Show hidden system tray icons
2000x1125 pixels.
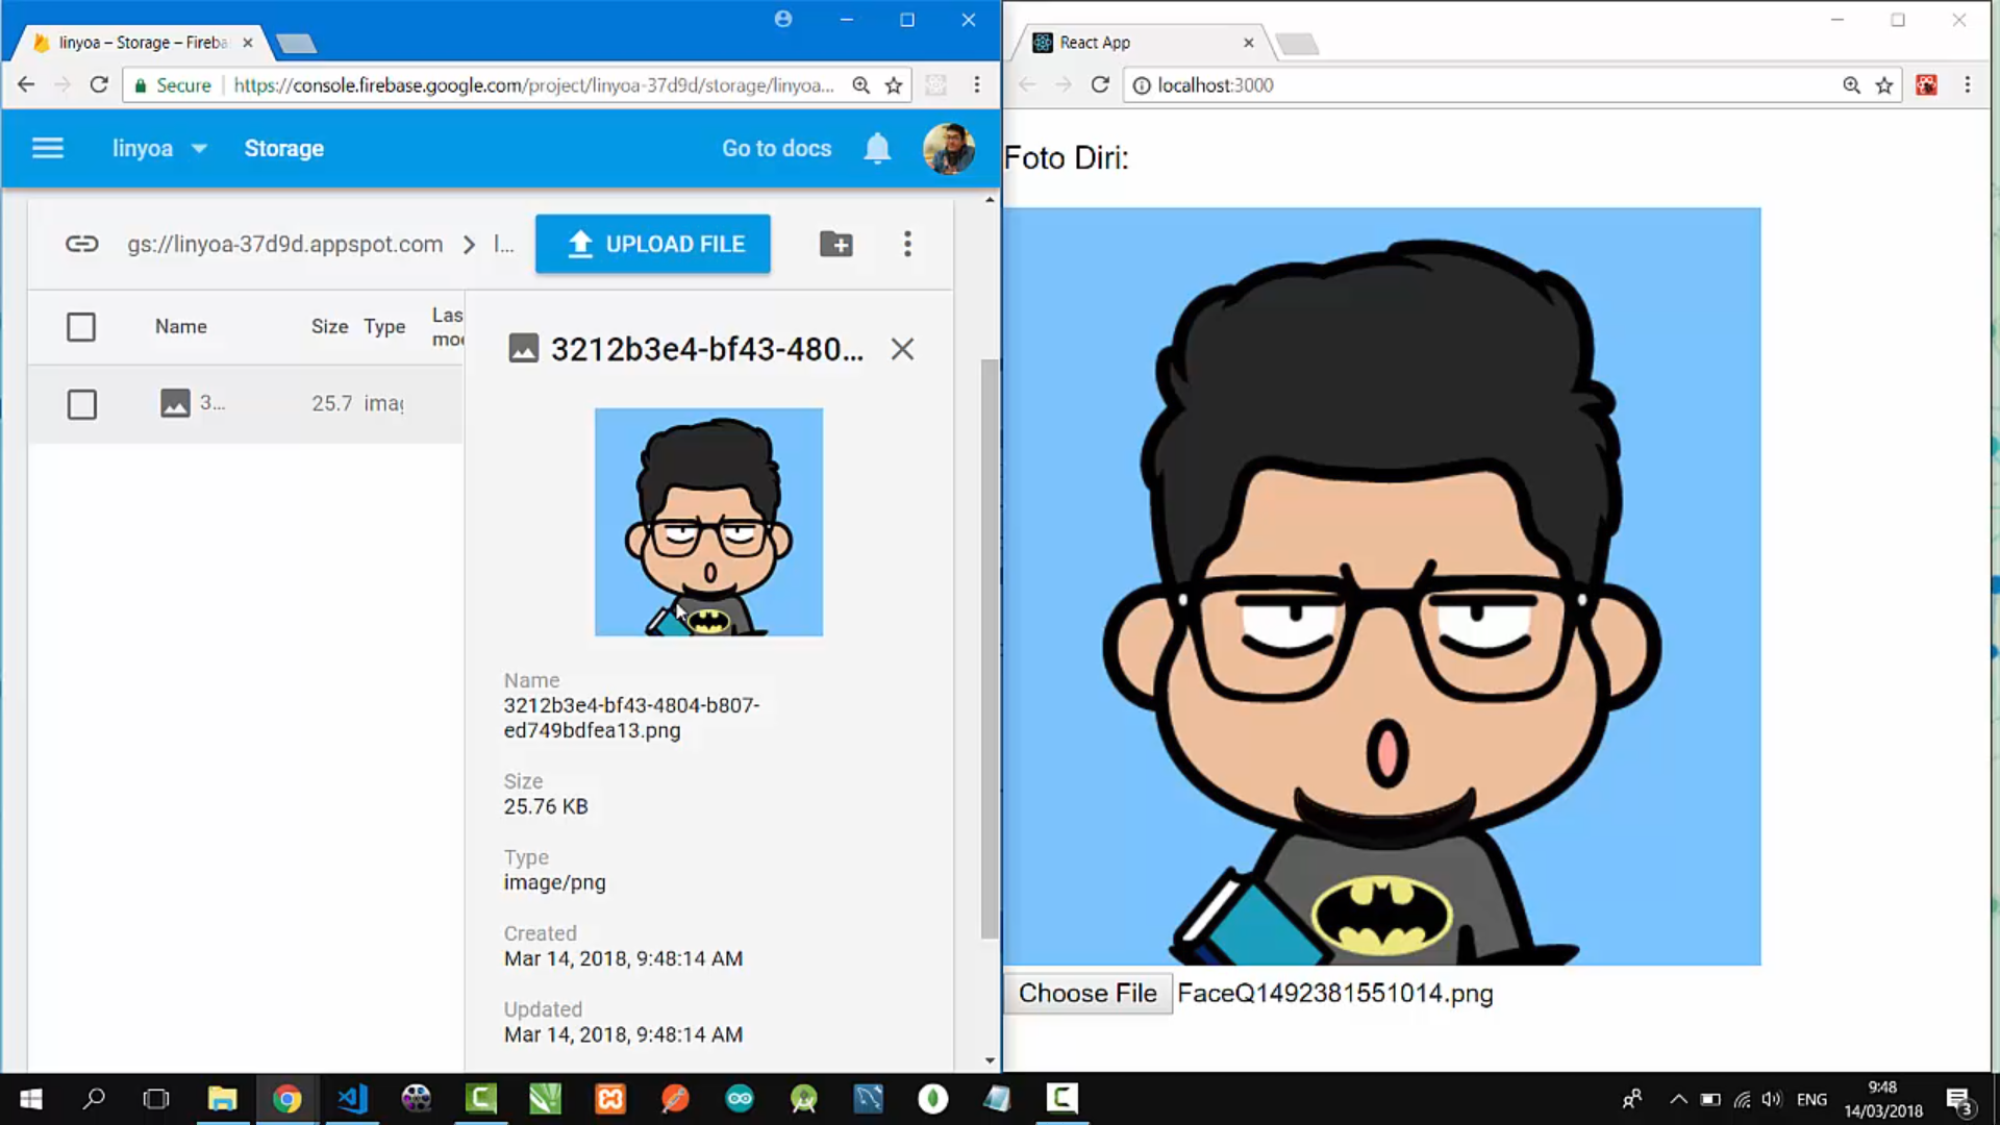click(1678, 1099)
